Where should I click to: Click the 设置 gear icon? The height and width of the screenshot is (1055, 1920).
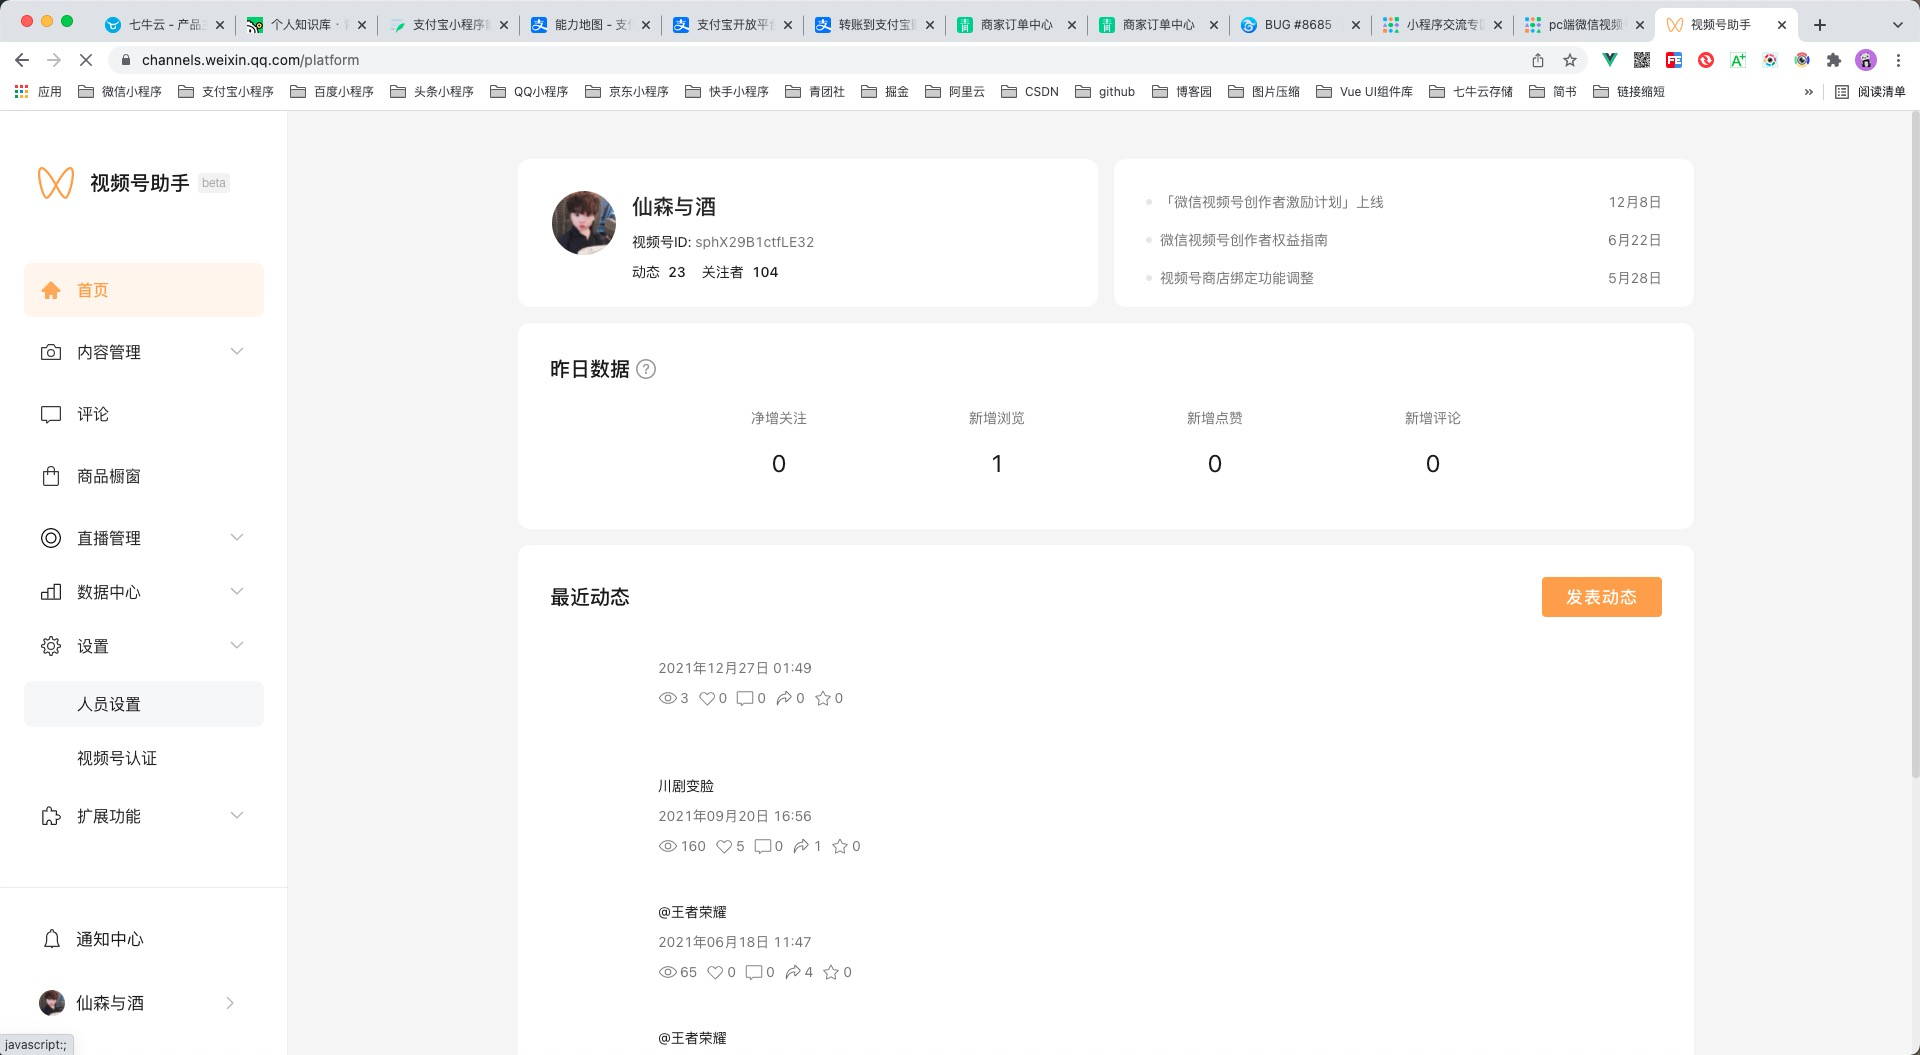(x=51, y=646)
